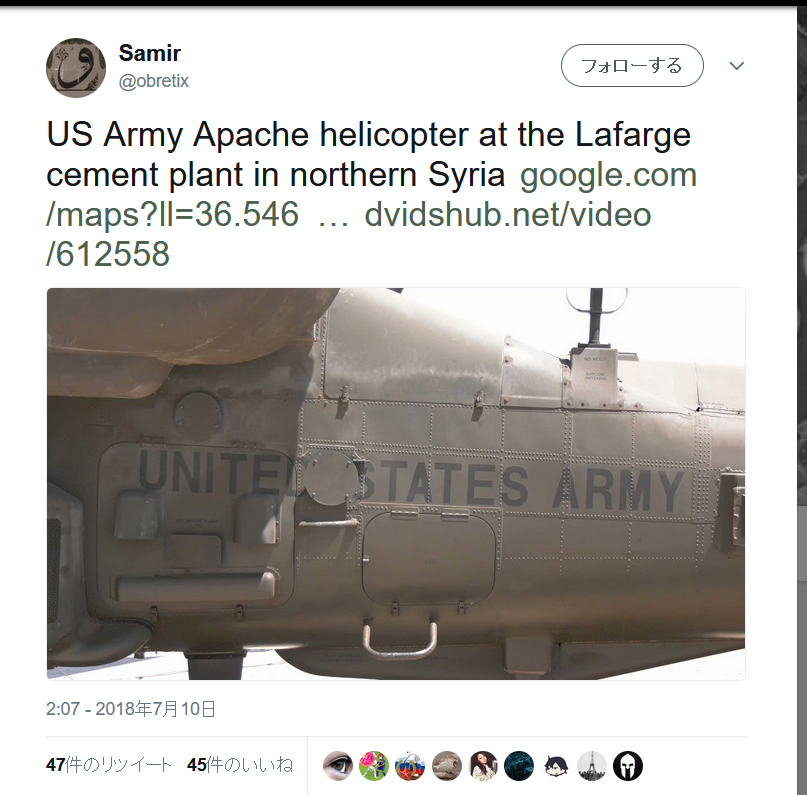View the 47件のリツイート retweets list

click(x=109, y=765)
